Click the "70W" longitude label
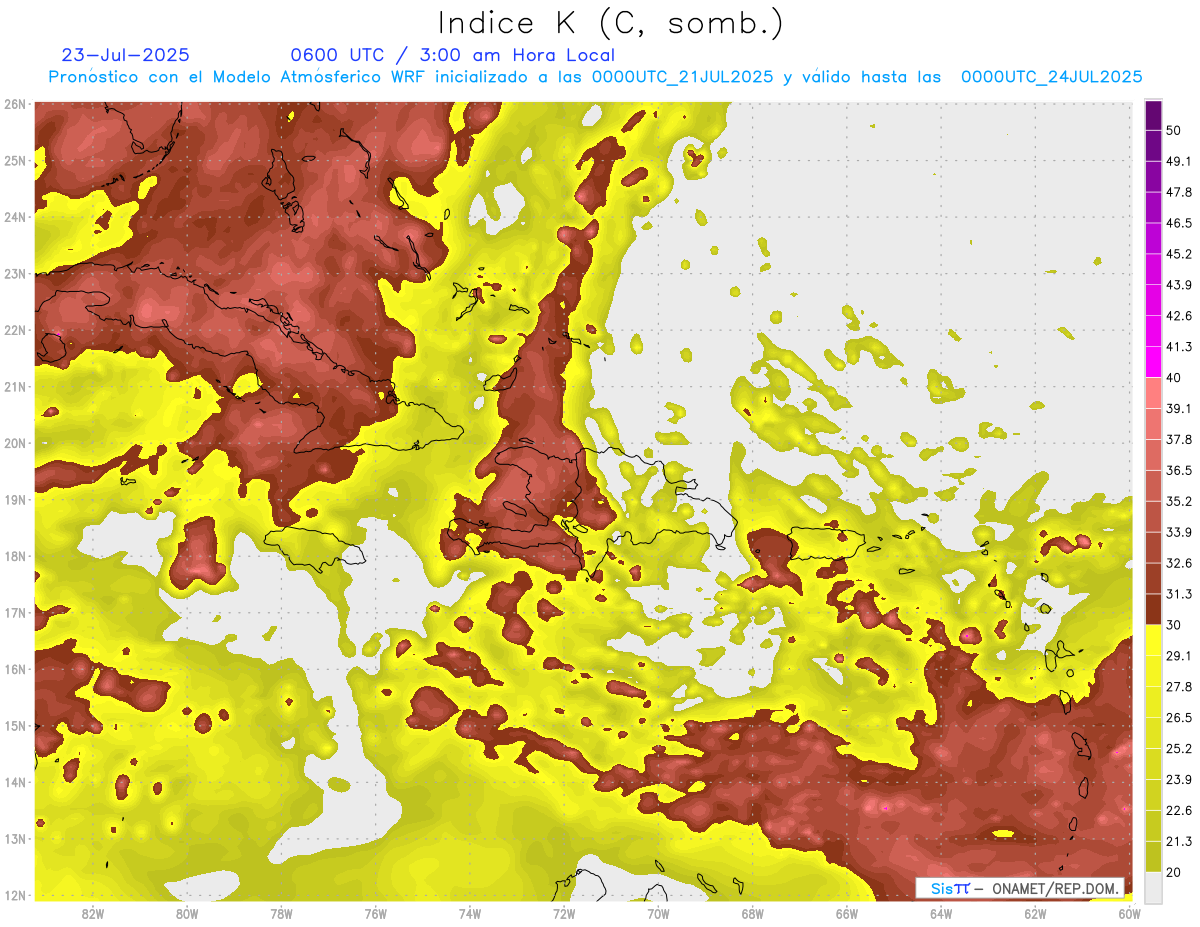The width and height of the screenshot is (1200, 927). click(x=658, y=914)
